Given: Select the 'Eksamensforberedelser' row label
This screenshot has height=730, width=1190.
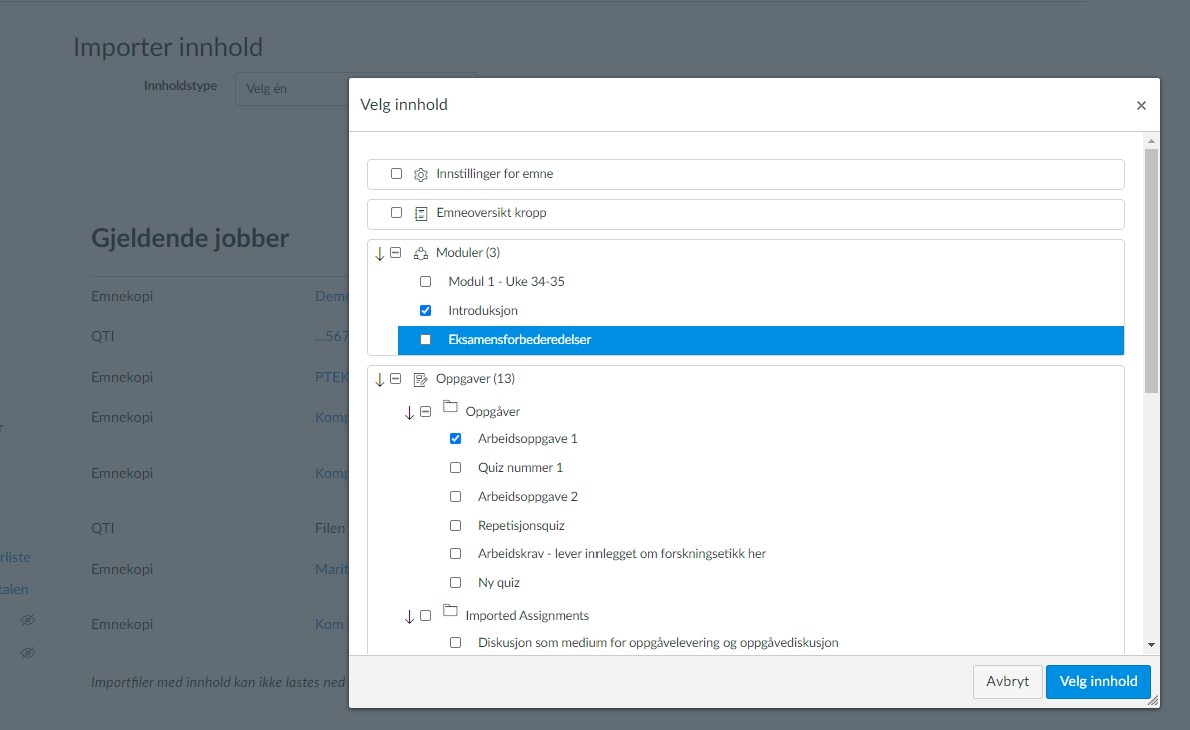Looking at the screenshot, I should [x=520, y=340].
